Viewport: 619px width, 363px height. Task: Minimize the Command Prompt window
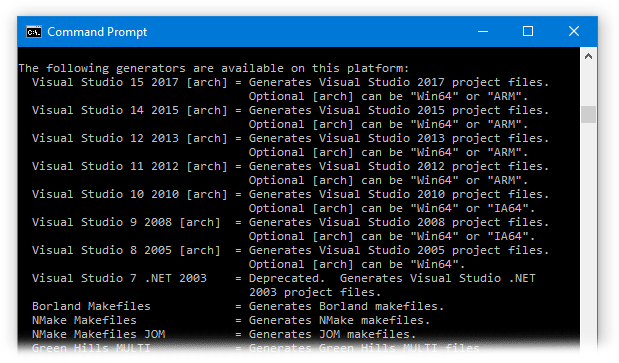pyautogui.click(x=483, y=32)
